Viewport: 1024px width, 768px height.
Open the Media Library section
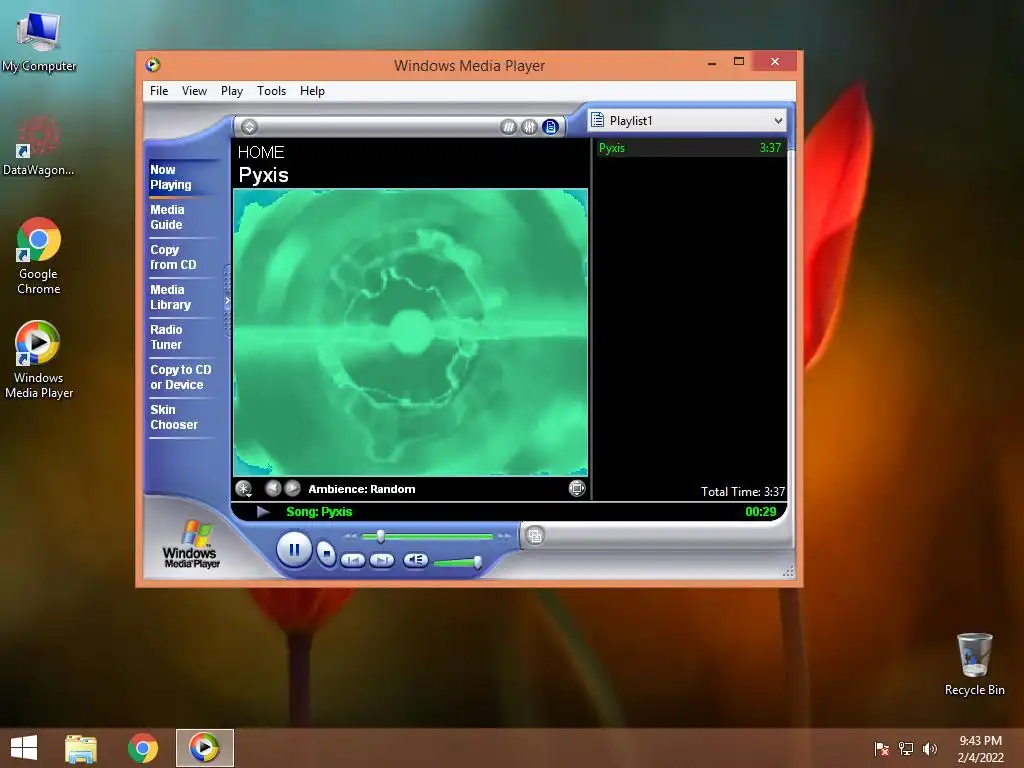[x=170, y=297]
